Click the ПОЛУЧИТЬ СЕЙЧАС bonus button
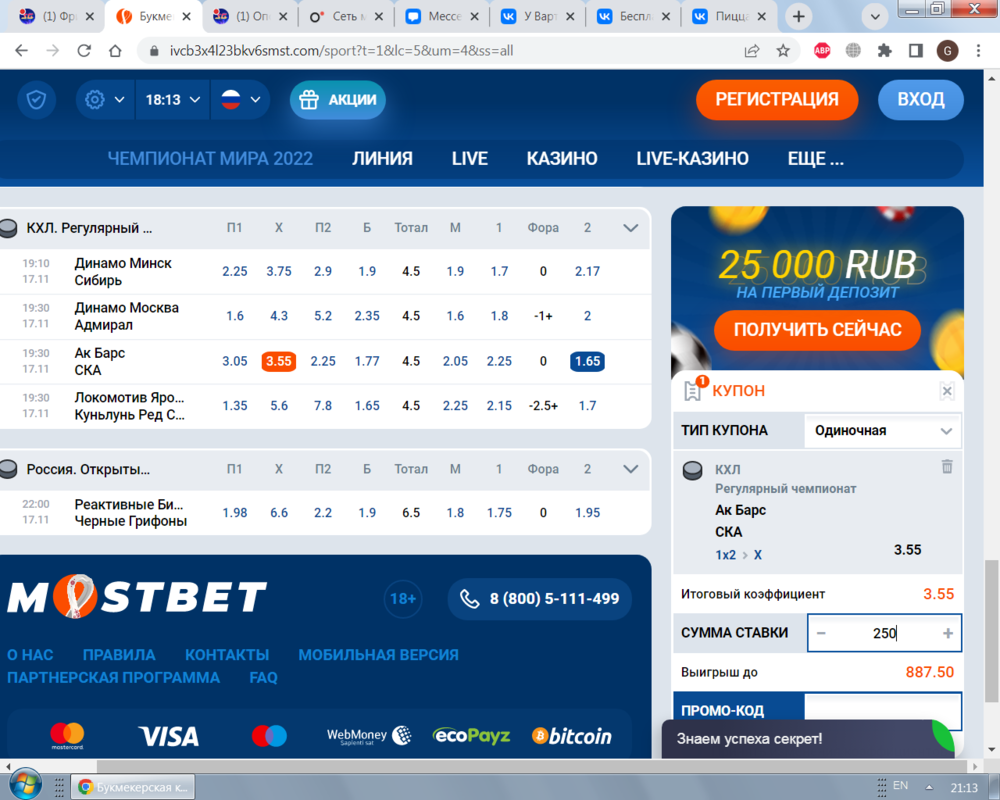The height and width of the screenshot is (800, 1000). tap(817, 330)
